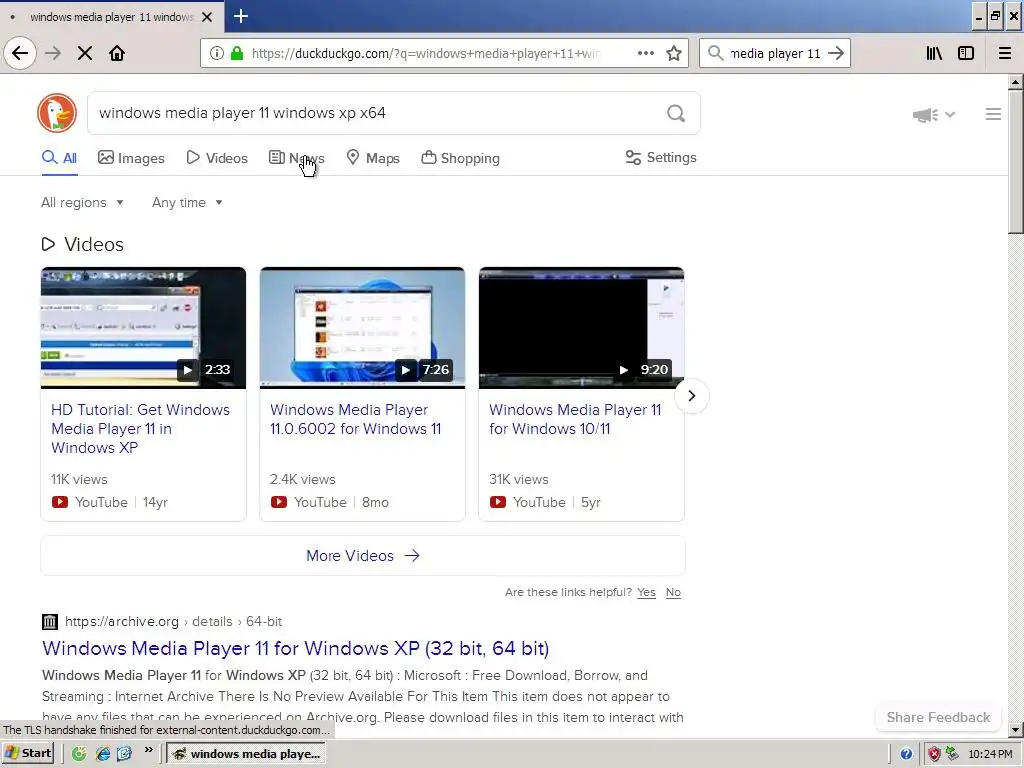This screenshot has width=1024, height=768.
Task: Select the All results tab
Action: (59, 158)
